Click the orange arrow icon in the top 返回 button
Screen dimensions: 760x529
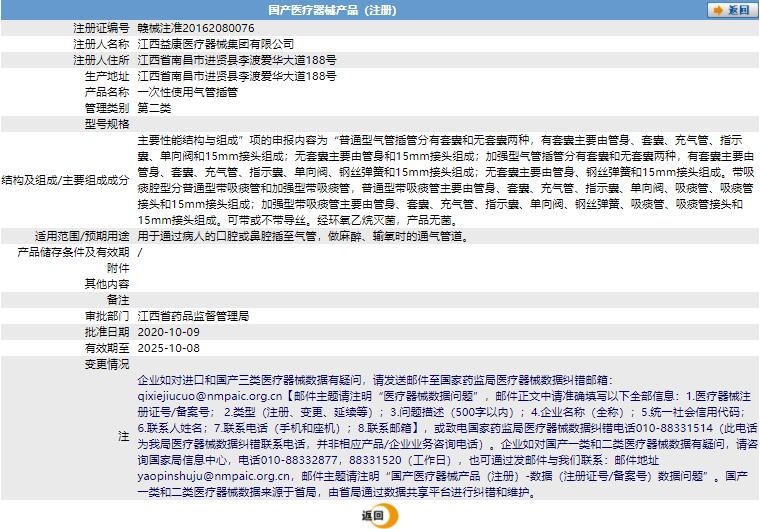718,10
